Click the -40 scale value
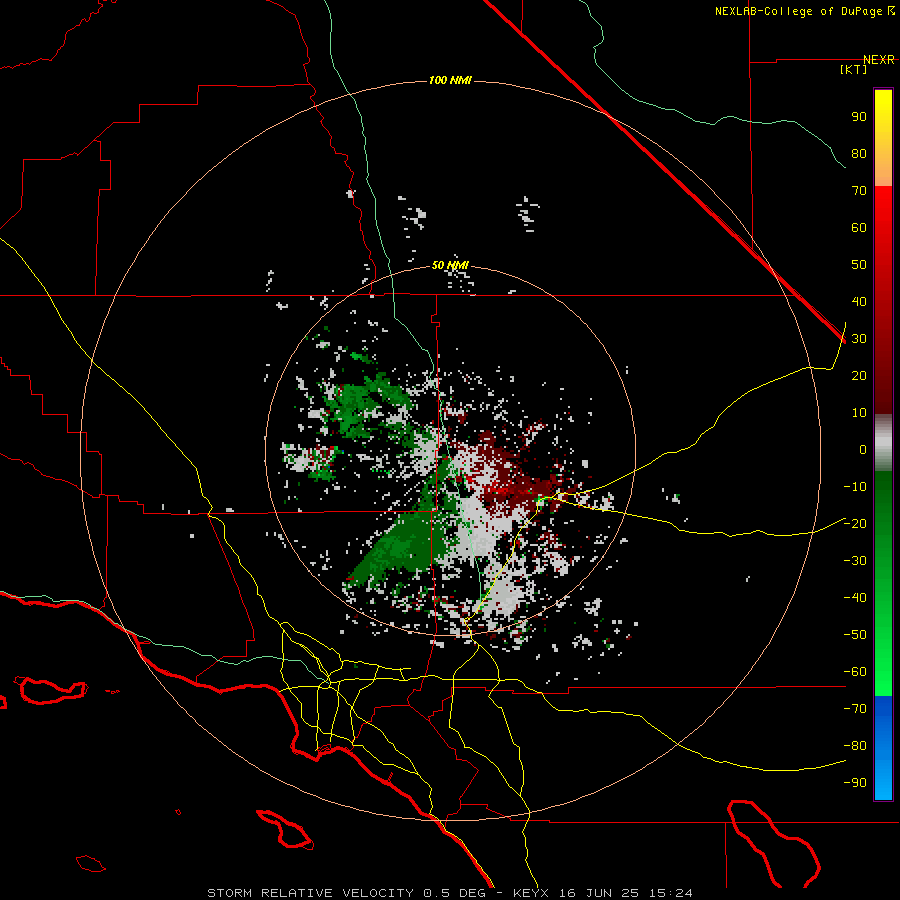The width and height of the screenshot is (900, 900). pyautogui.click(x=855, y=598)
